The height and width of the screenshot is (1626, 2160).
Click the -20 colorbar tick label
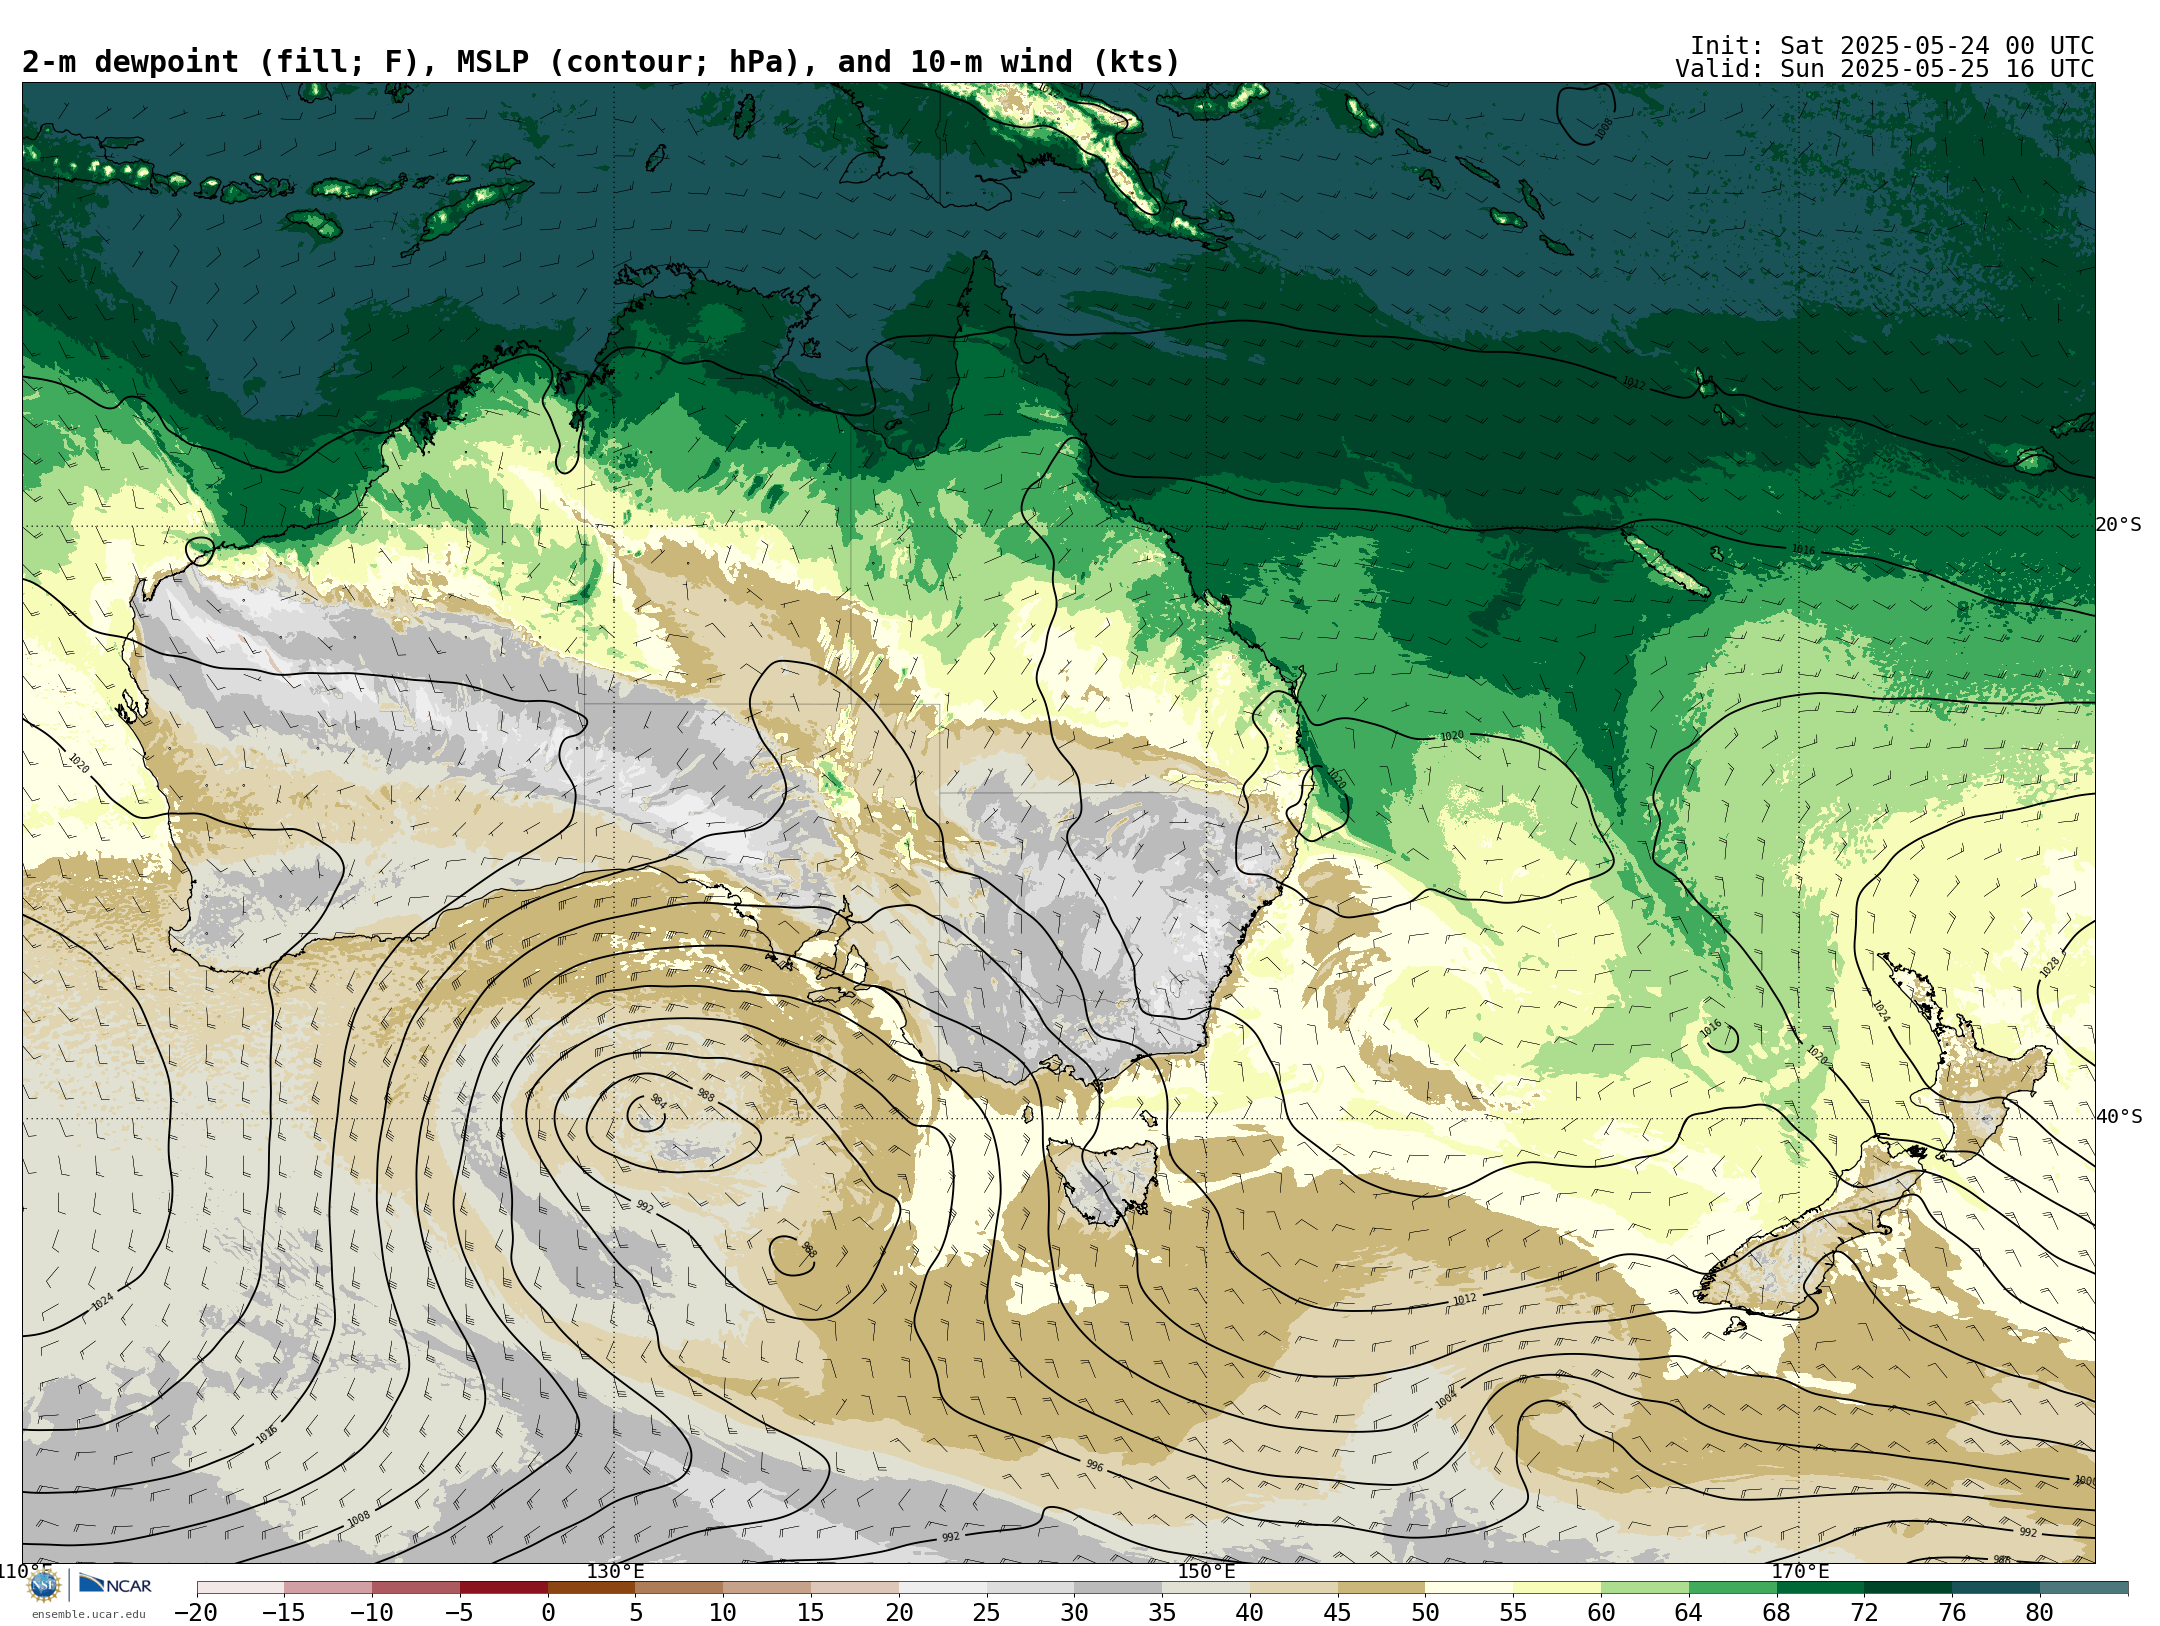pos(196,1612)
